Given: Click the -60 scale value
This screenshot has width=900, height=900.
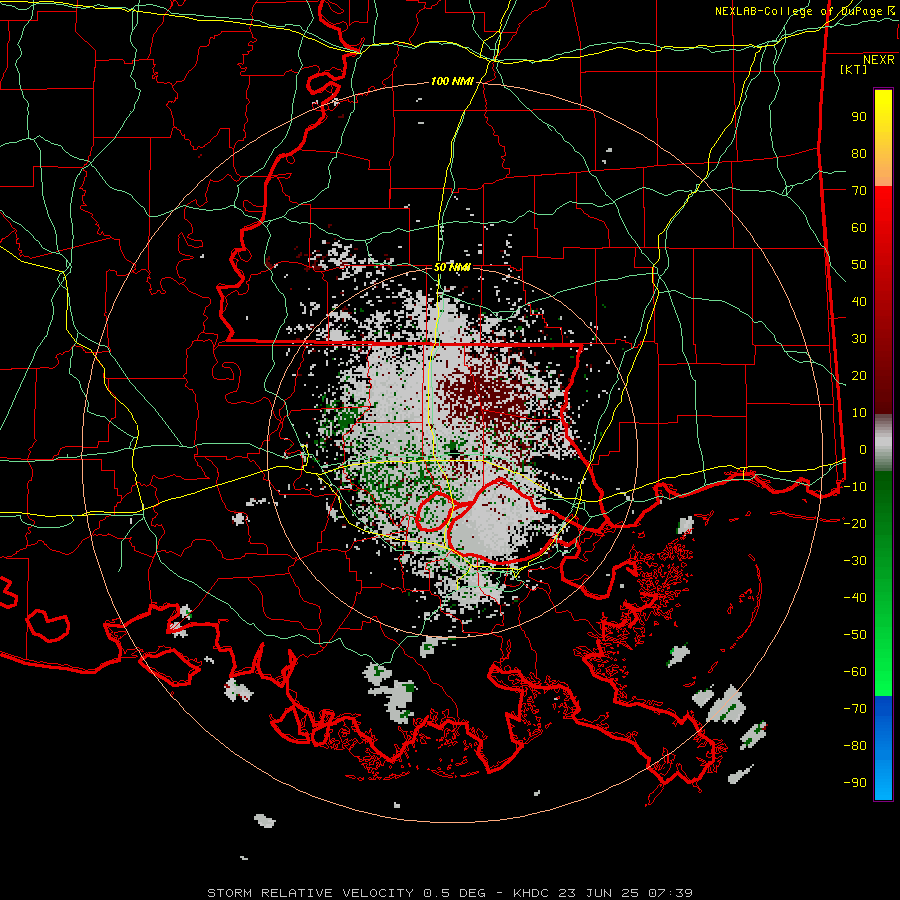Looking at the screenshot, I should (855, 672).
